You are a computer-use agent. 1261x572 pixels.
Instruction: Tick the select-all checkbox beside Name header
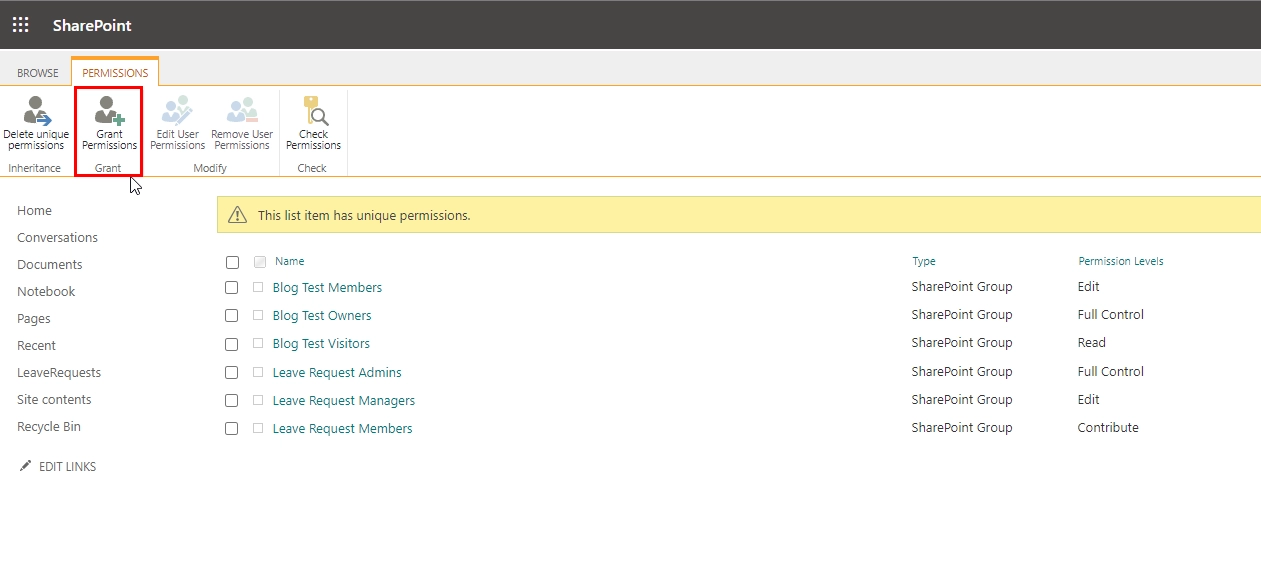pos(232,262)
